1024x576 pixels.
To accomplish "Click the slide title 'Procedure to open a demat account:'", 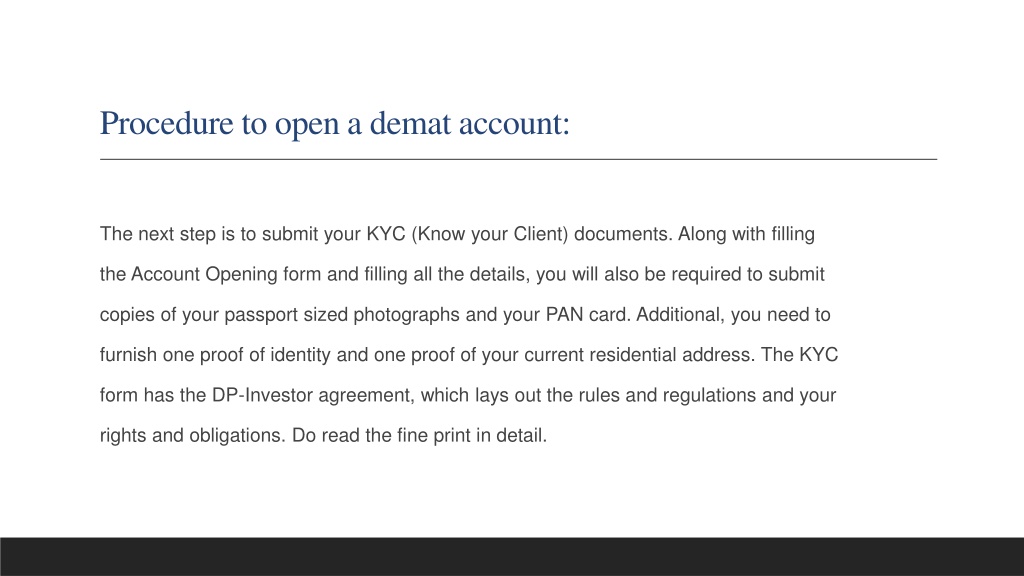I will (334, 124).
